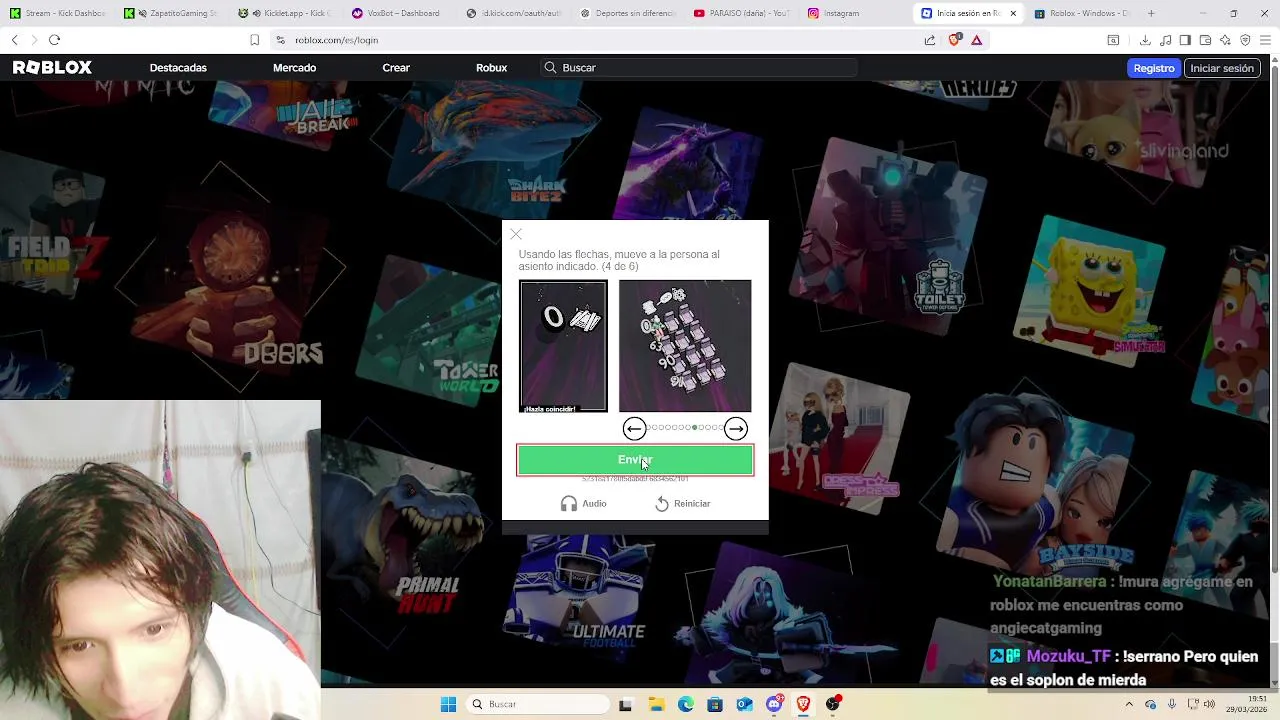Switch to Deportes sin diferencia tab

628,13
